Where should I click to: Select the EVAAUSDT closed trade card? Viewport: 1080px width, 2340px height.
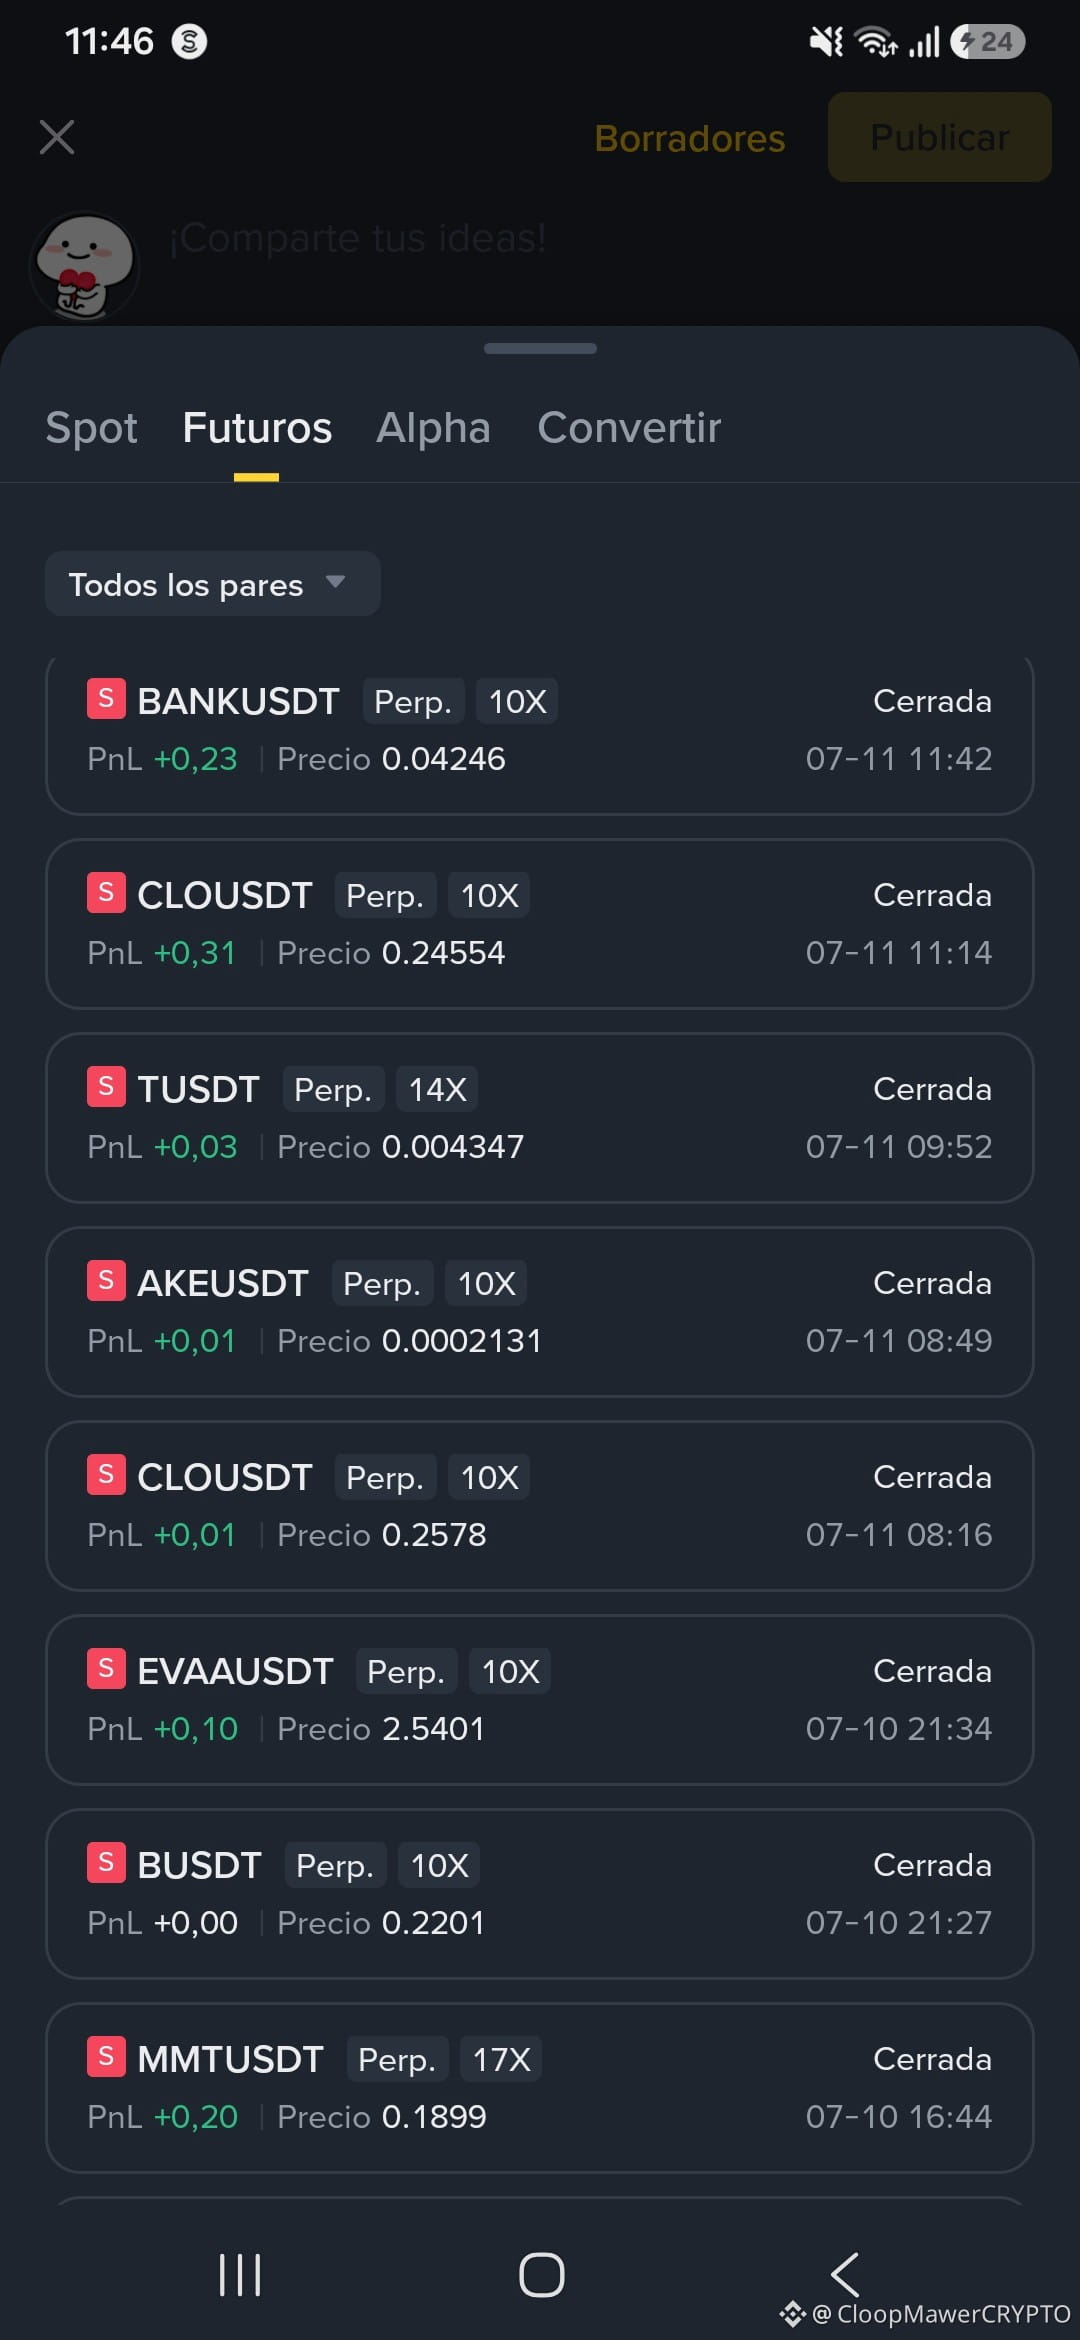[x=539, y=1699]
